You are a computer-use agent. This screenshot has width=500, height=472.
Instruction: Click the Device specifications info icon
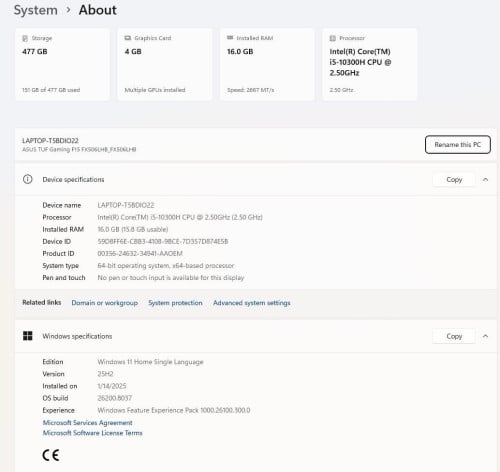(x=28, y=179)
